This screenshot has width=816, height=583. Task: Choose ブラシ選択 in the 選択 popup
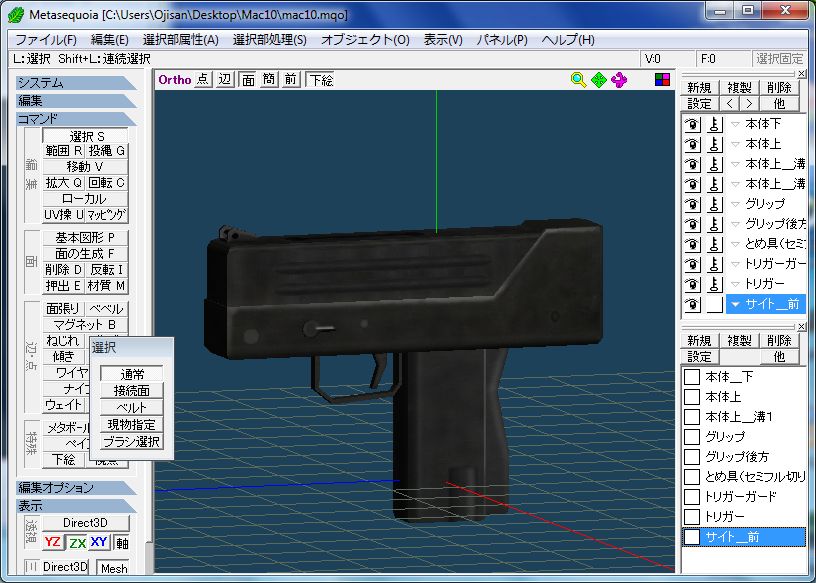click(132, 442)
